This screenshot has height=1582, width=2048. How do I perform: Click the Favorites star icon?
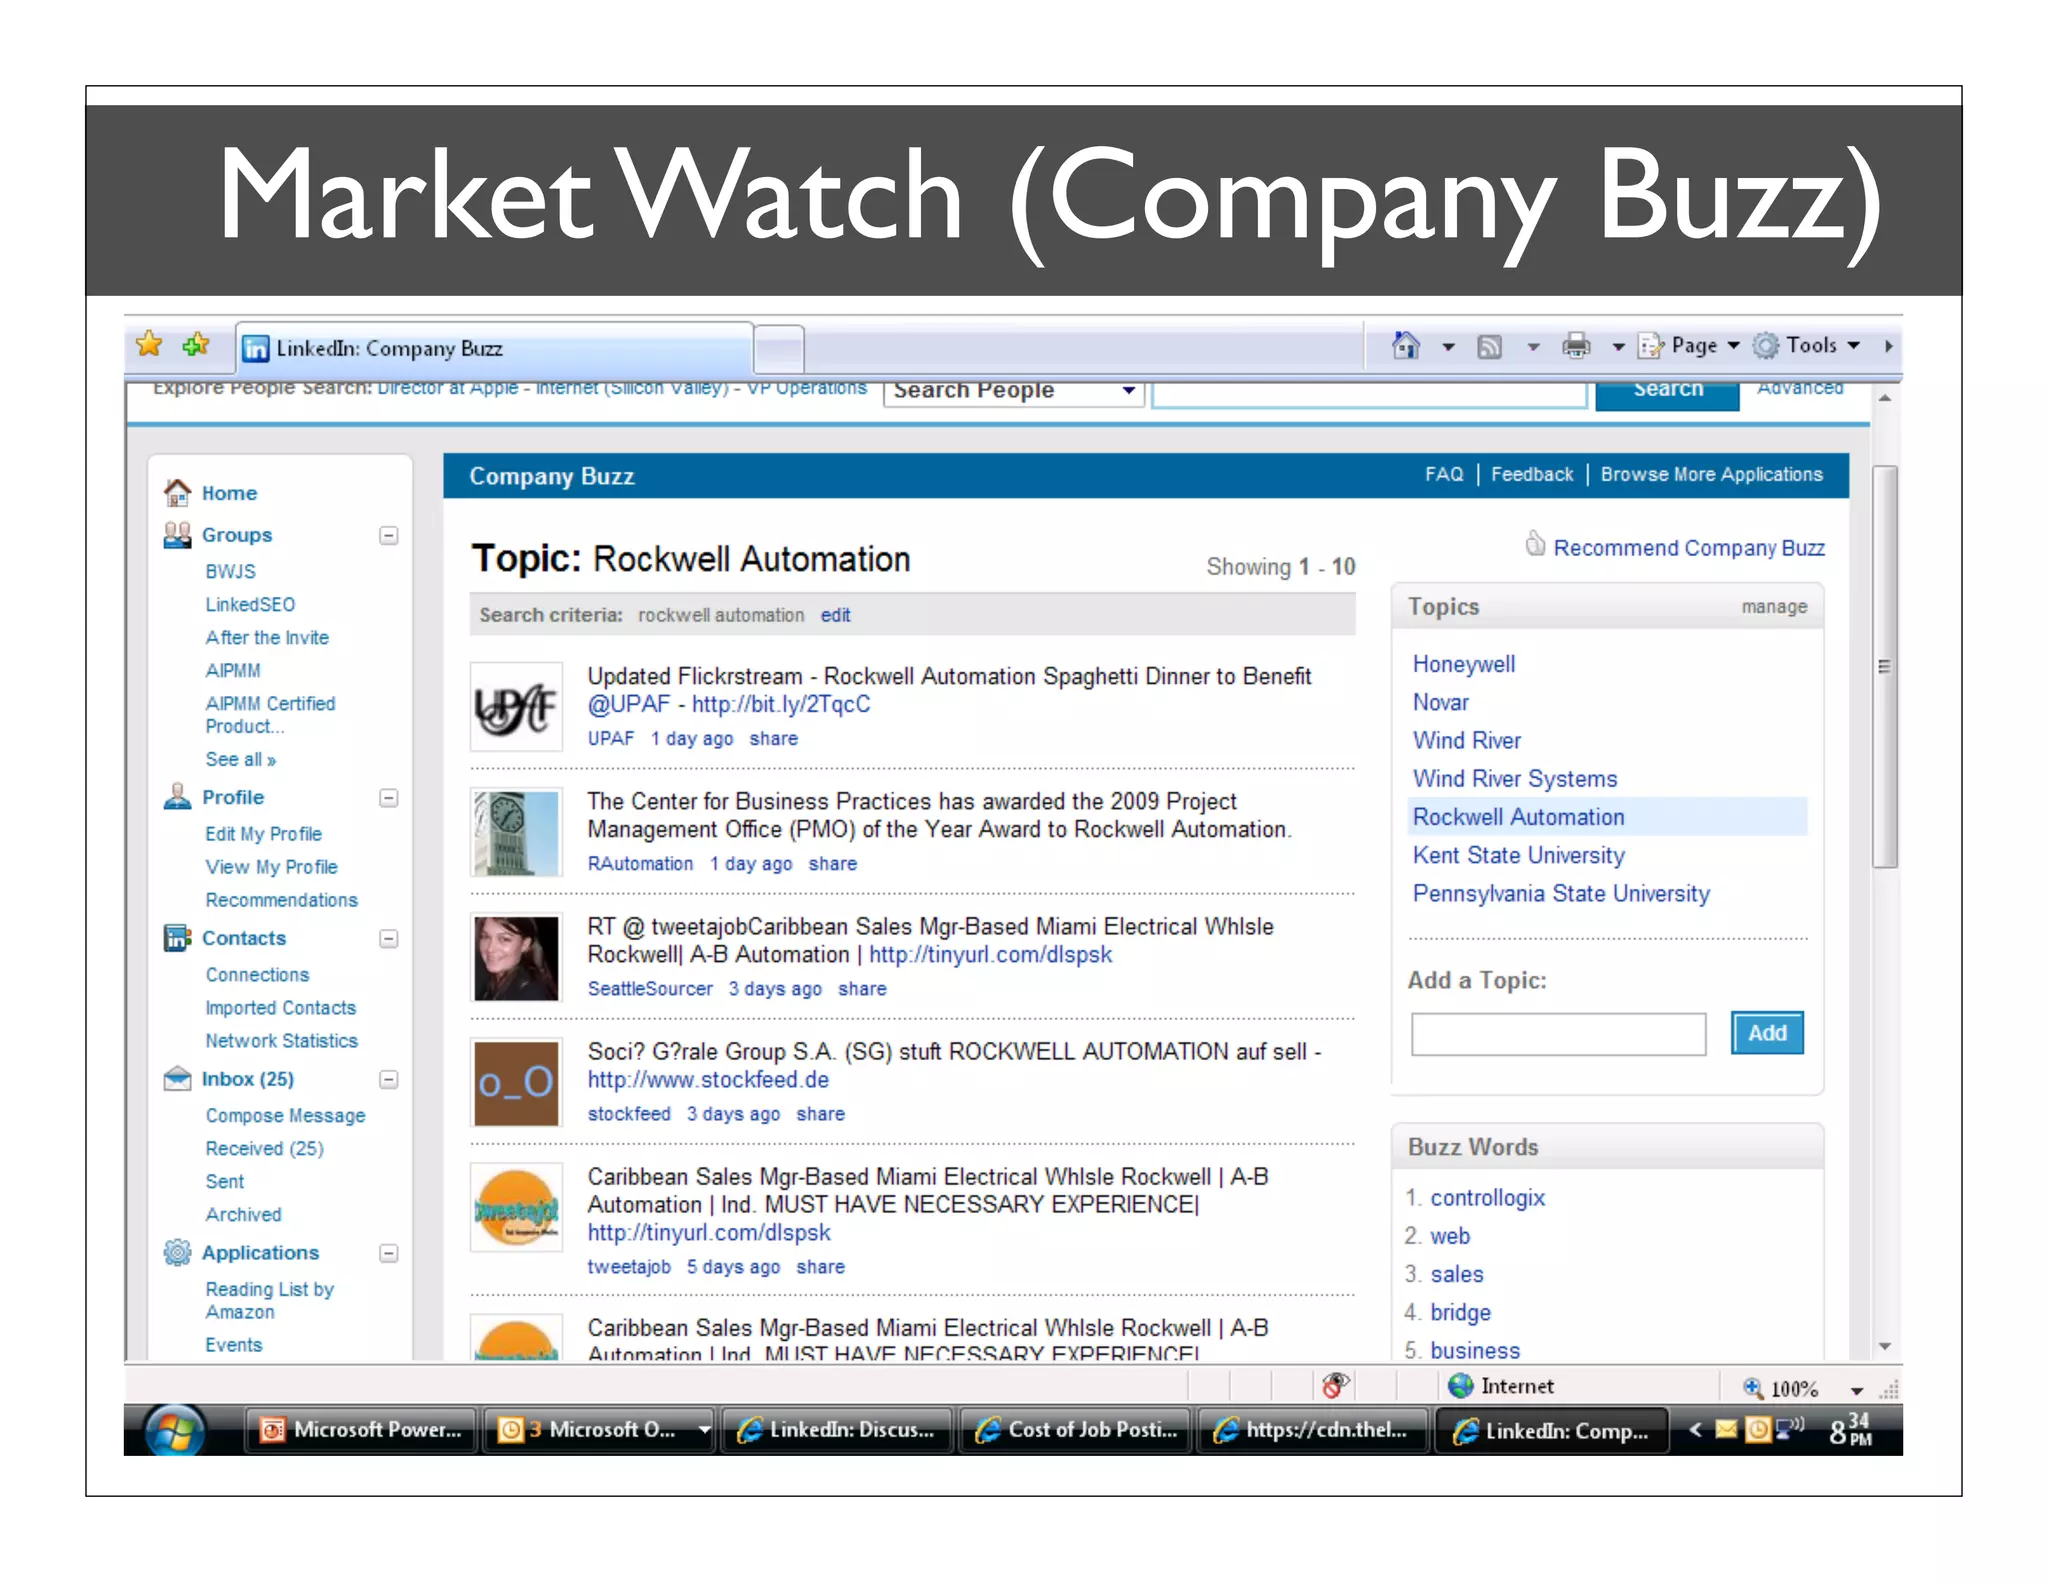pos(149,345)
